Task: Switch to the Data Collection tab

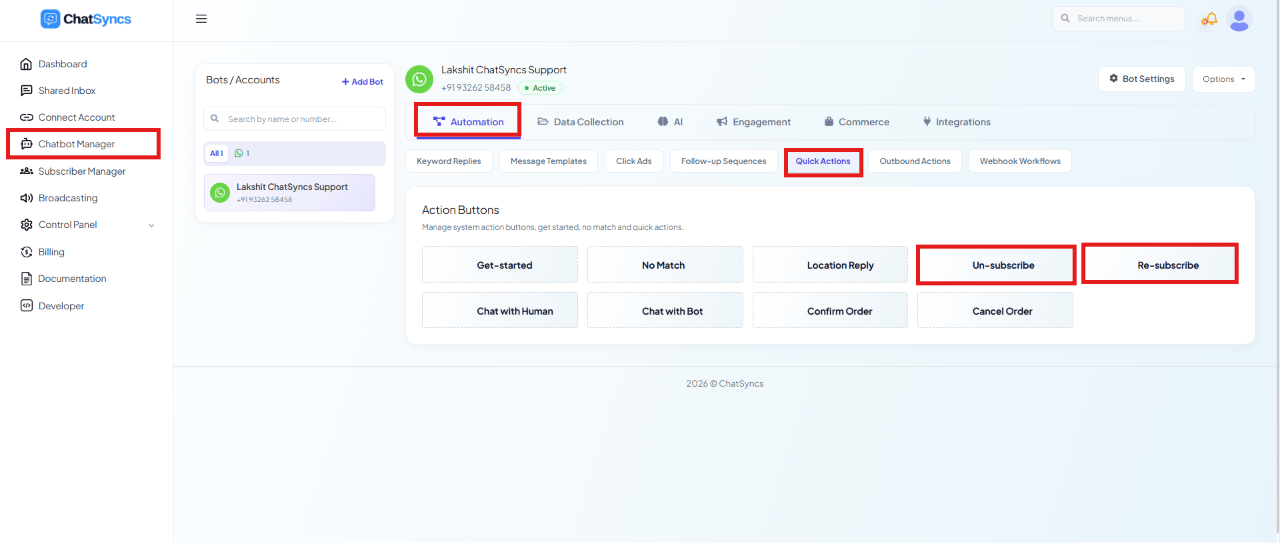Action: pyautogui.click(x=580, y=122)
